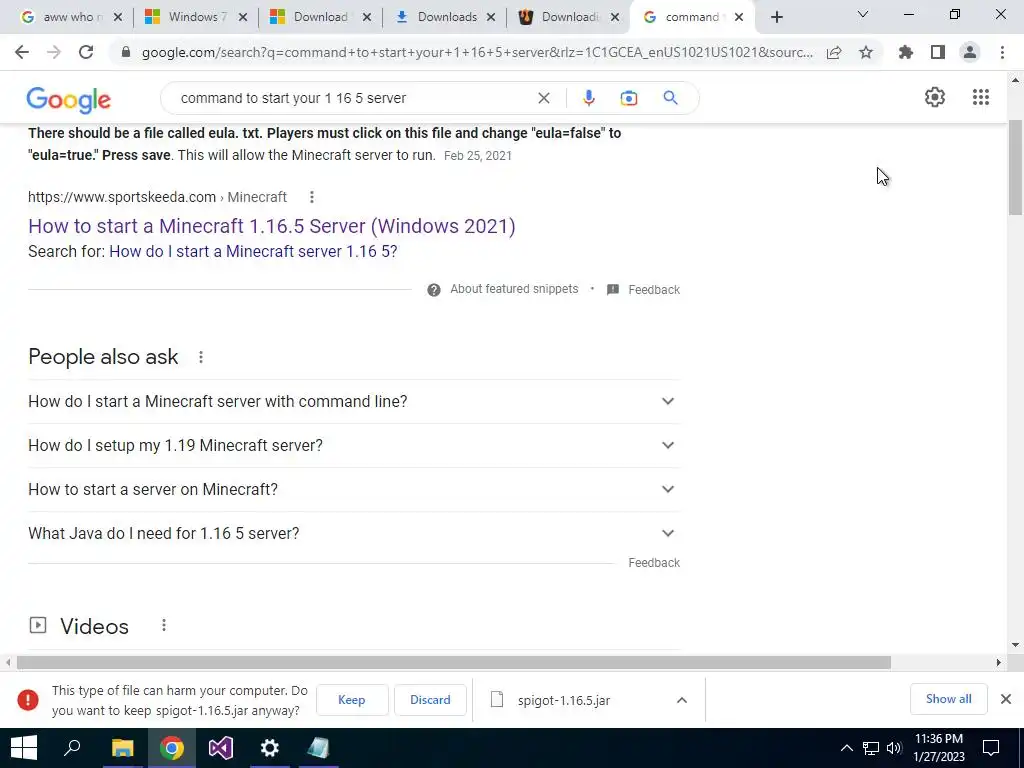The height and width of the screenshot is (768, 1024).
Task: Click the vertical scrollbar thumb
Action: (x=1016, y=167)
